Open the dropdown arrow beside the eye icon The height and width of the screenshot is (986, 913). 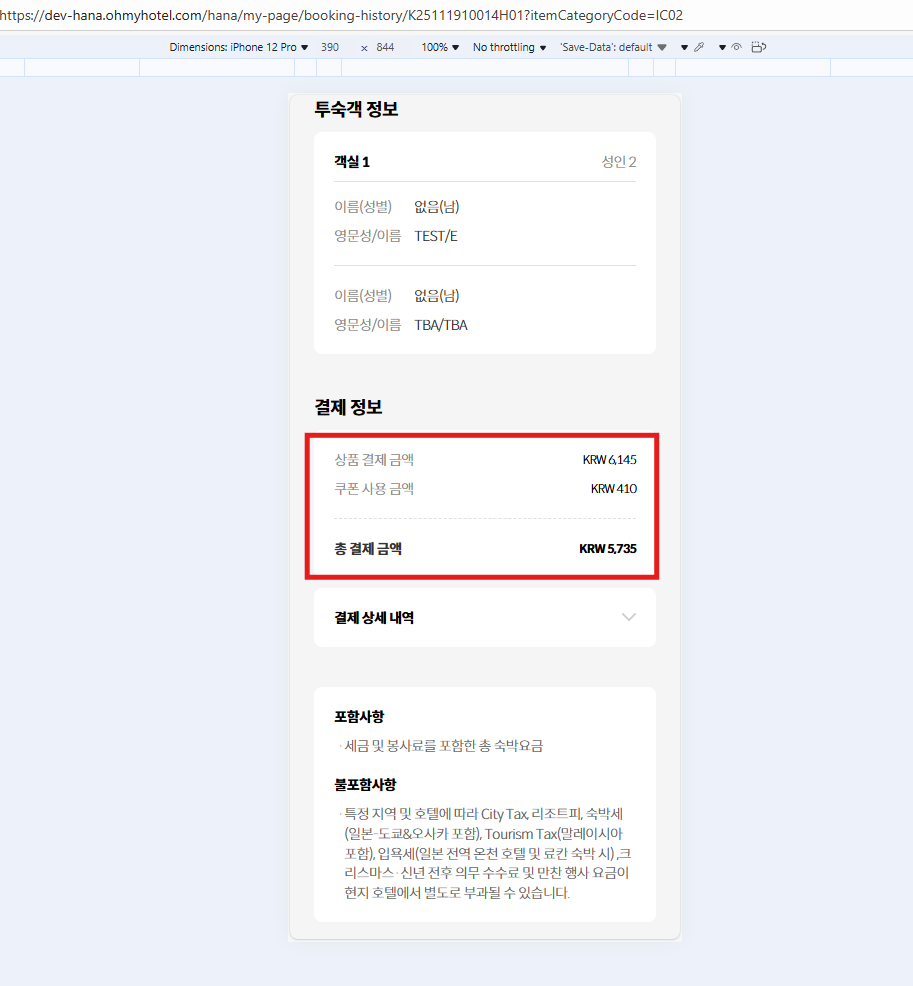(x=722, y=47)
